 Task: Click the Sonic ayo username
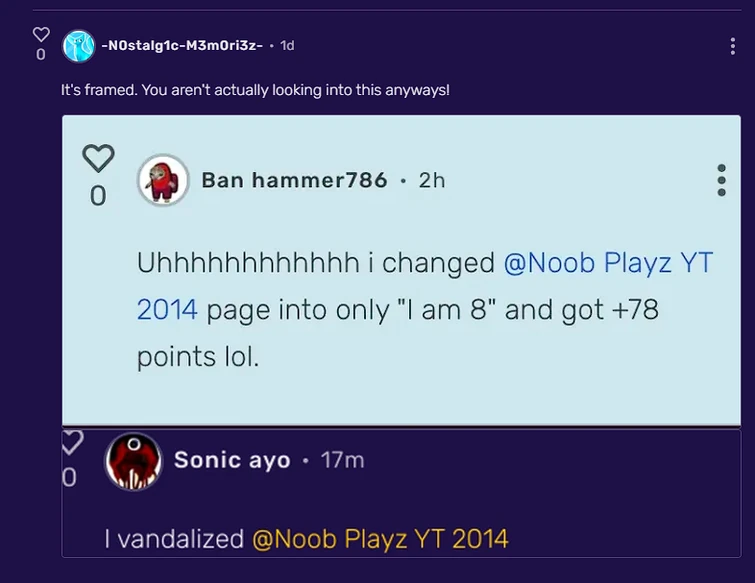(232, 460)
